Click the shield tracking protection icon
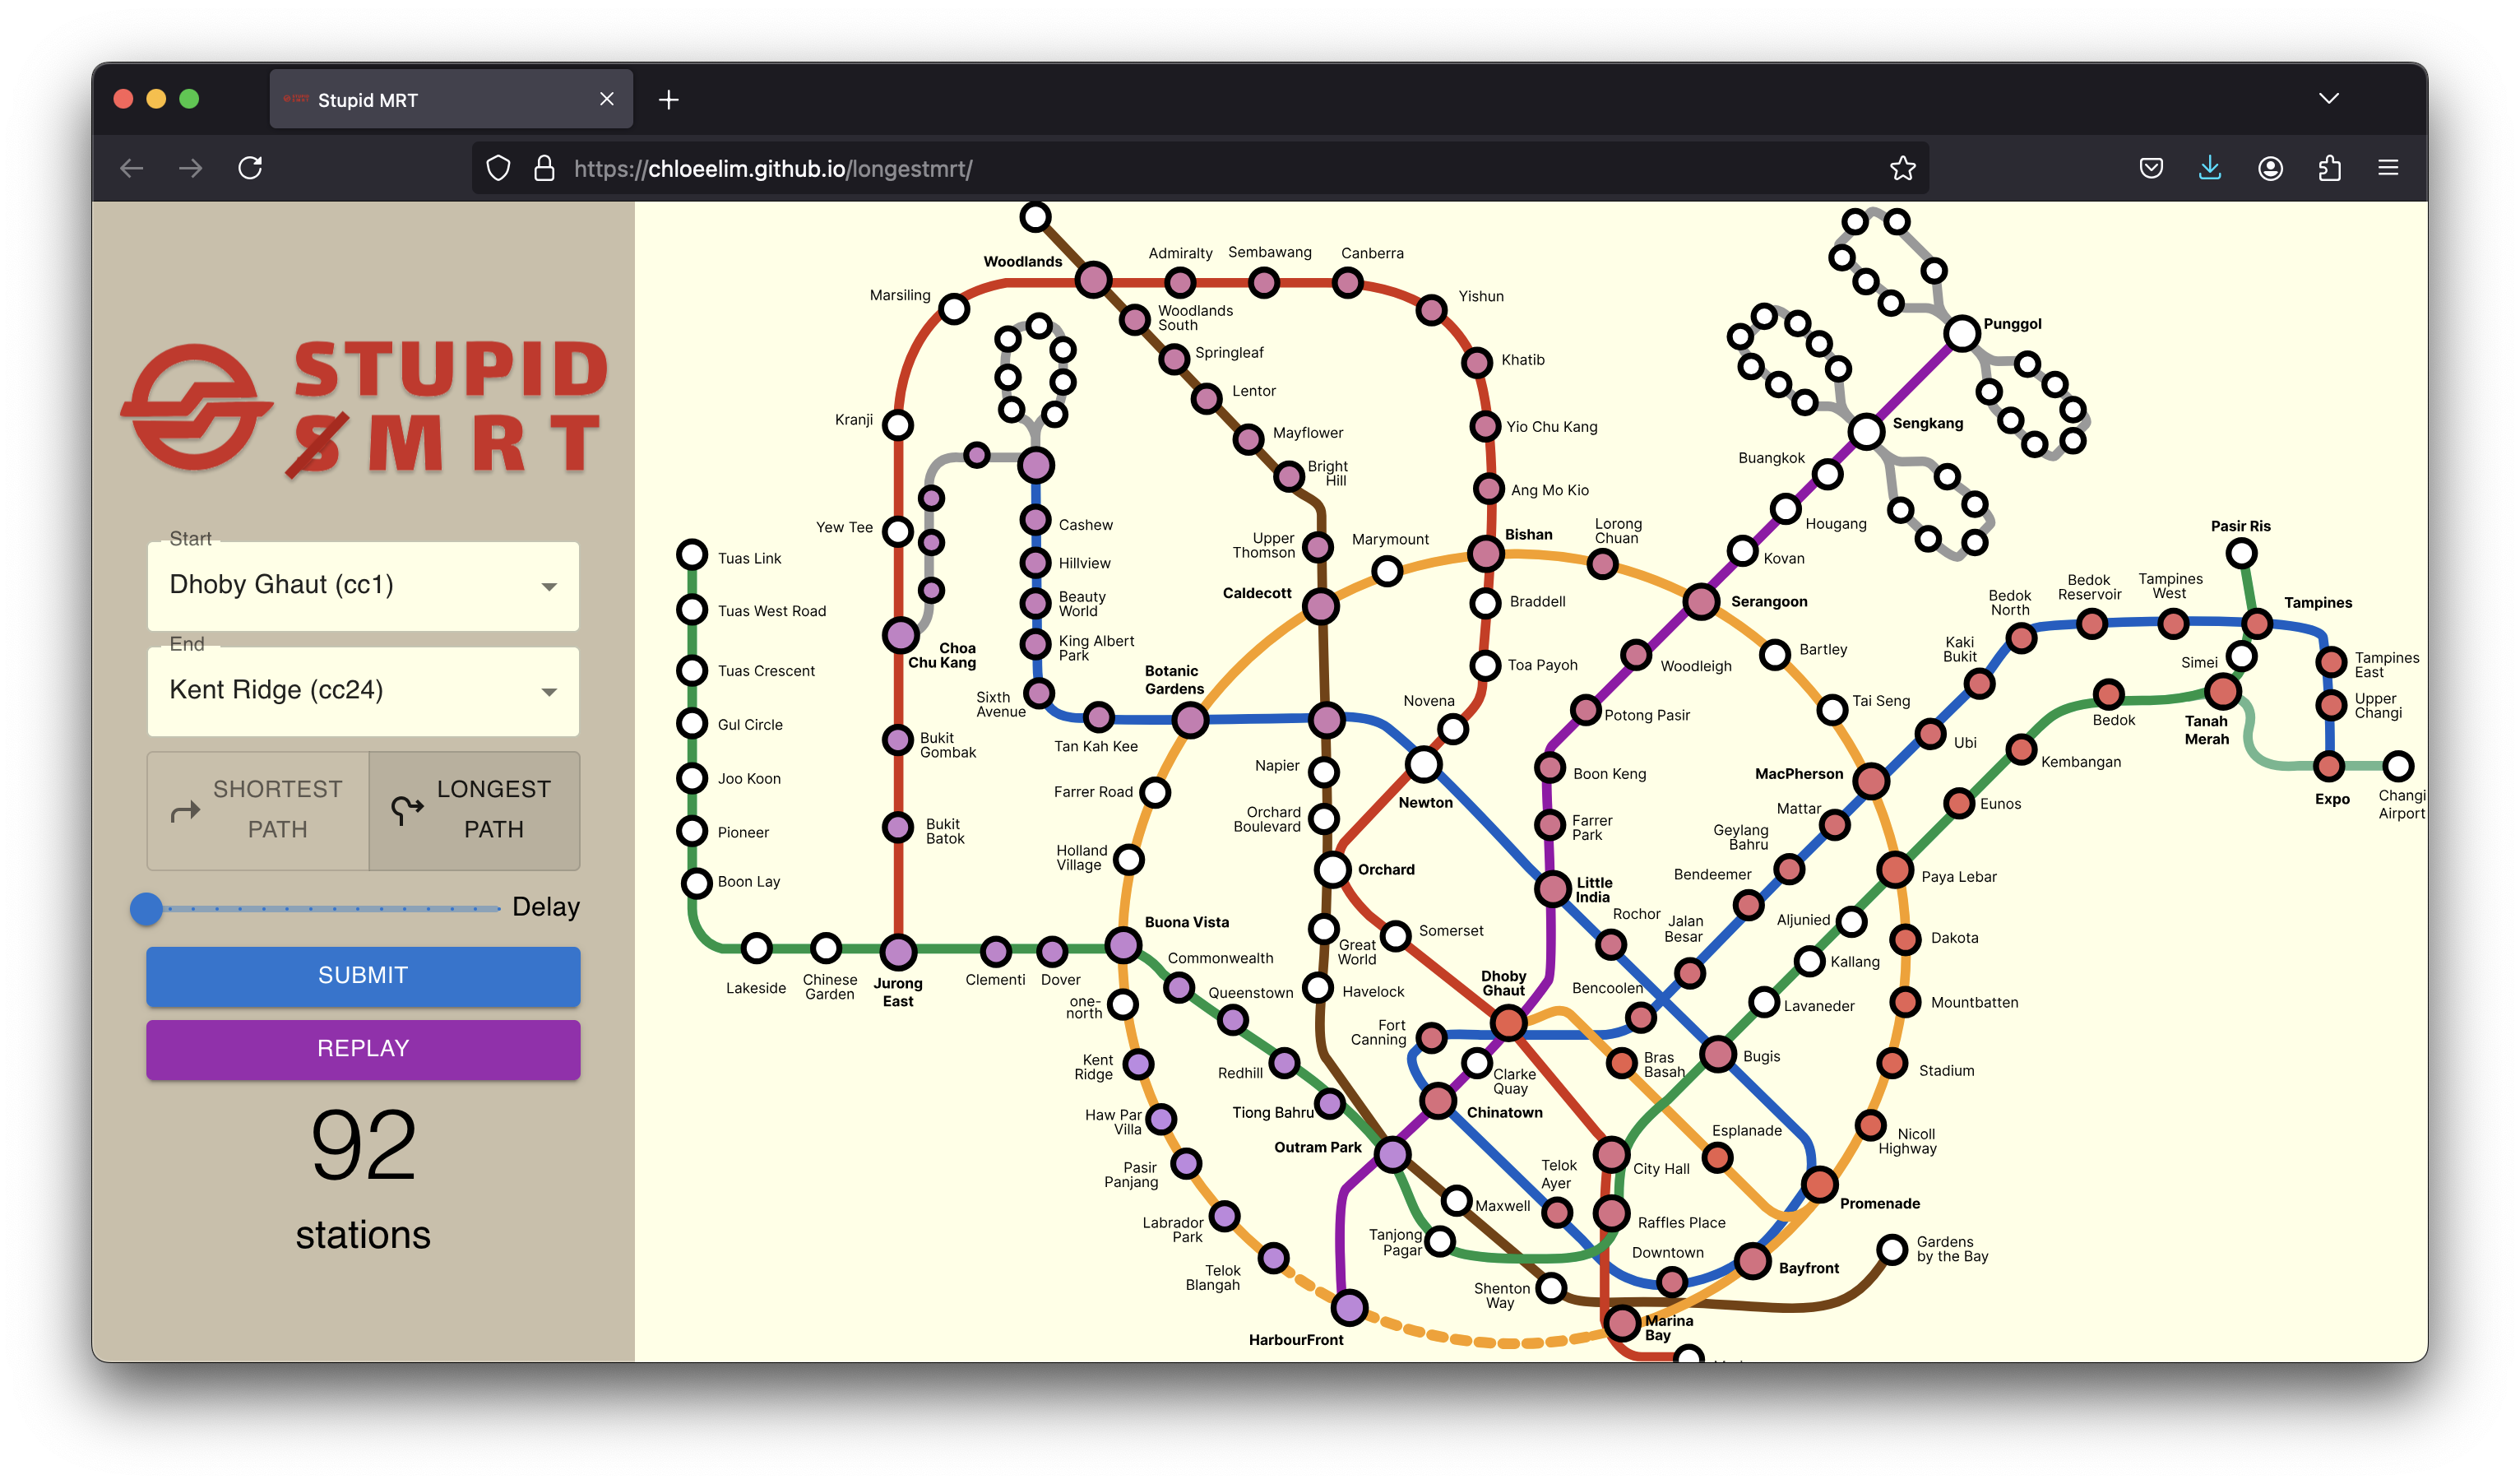The width and height of the screenshot is (2520, 1484). click(x=498, y=168)
